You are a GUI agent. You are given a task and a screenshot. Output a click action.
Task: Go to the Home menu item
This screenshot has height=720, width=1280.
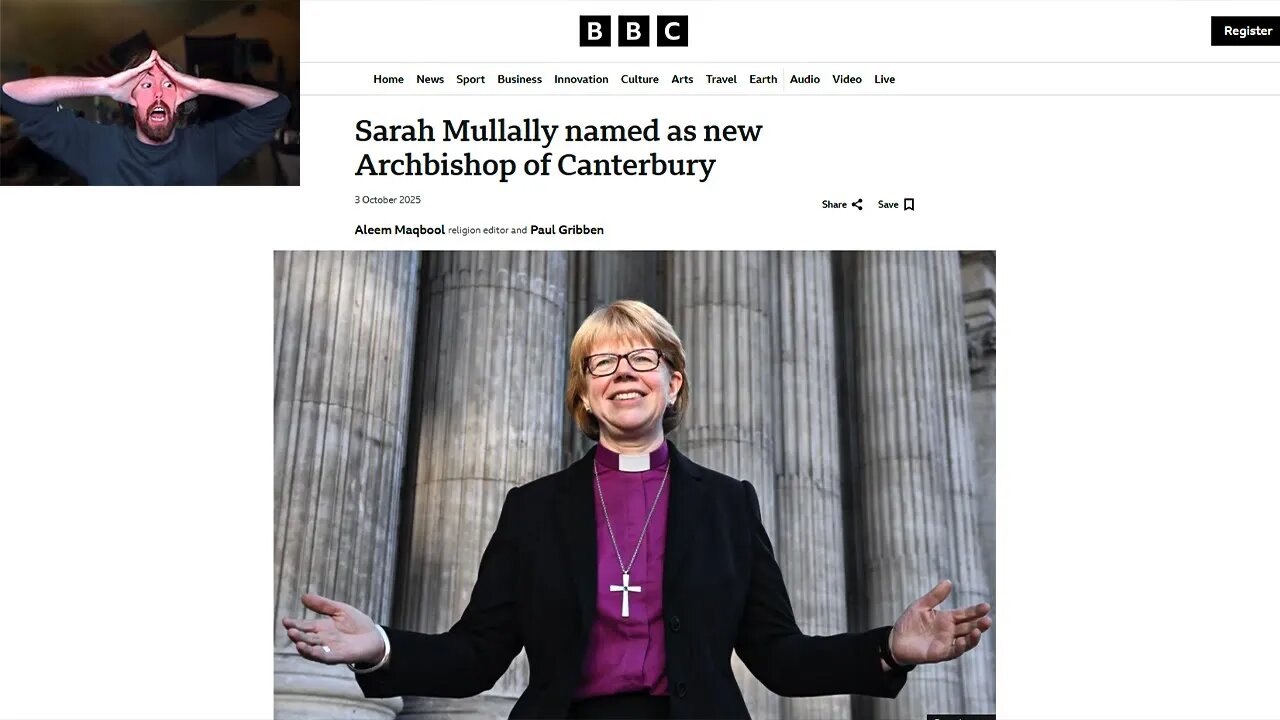[x=388, y=79]
